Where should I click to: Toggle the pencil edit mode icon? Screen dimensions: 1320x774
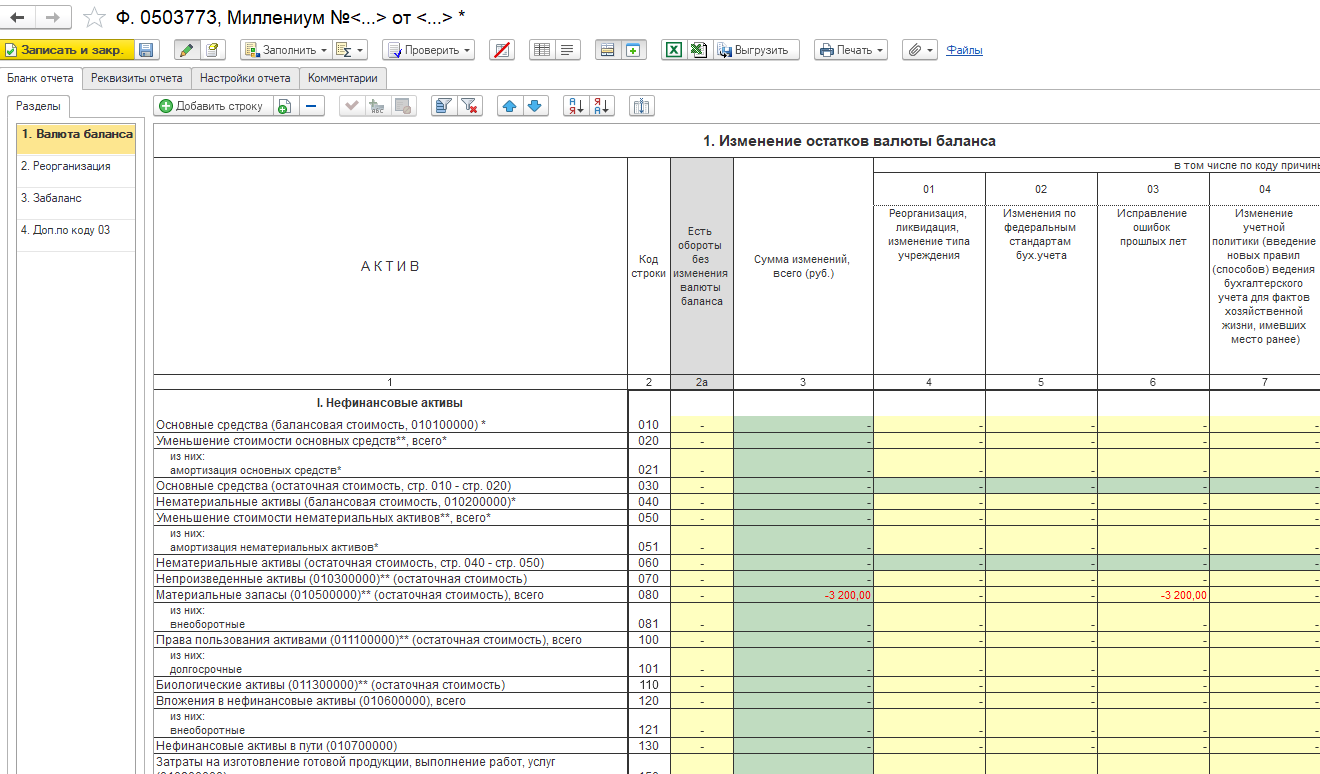(x=187, y=50)
